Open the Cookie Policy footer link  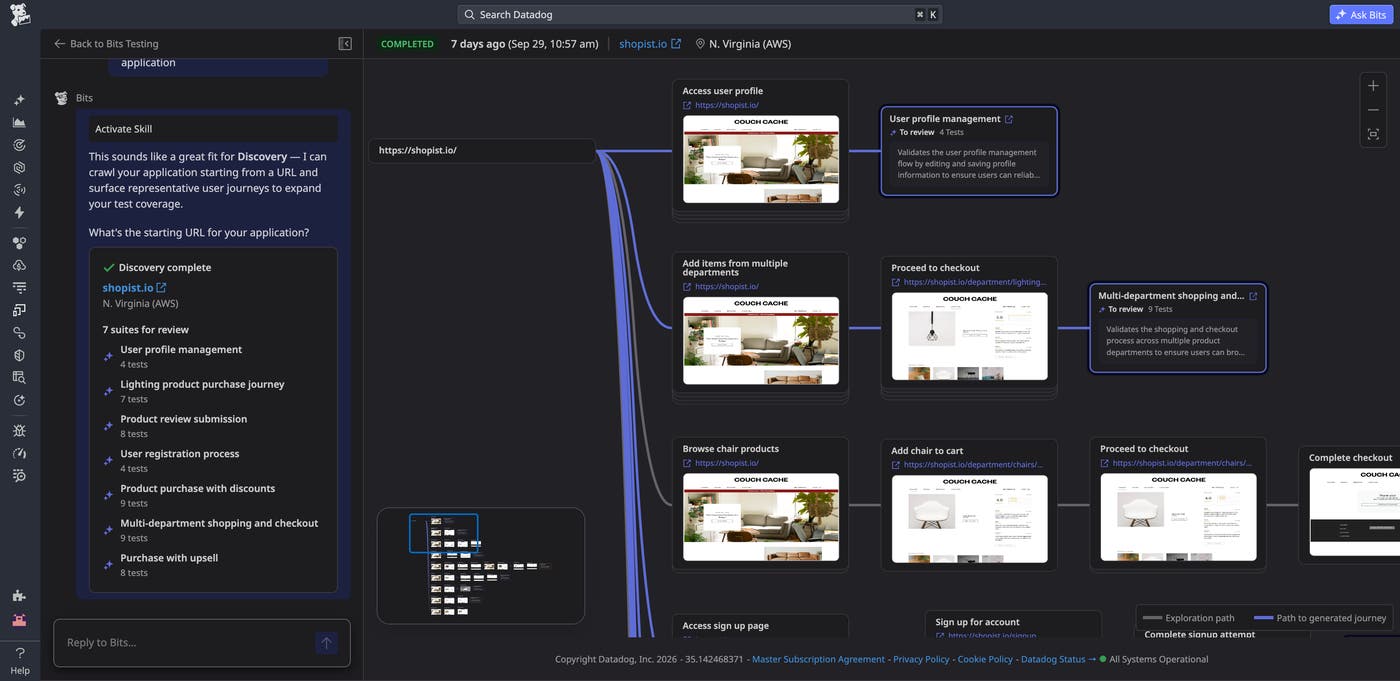tap(985, 660)
